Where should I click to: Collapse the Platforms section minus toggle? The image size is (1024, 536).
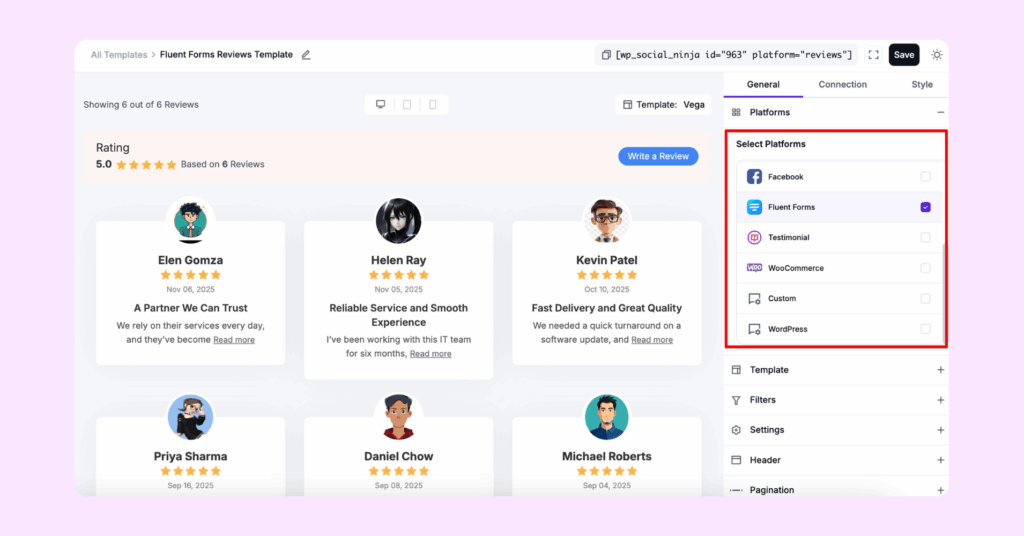click(940, 112)
